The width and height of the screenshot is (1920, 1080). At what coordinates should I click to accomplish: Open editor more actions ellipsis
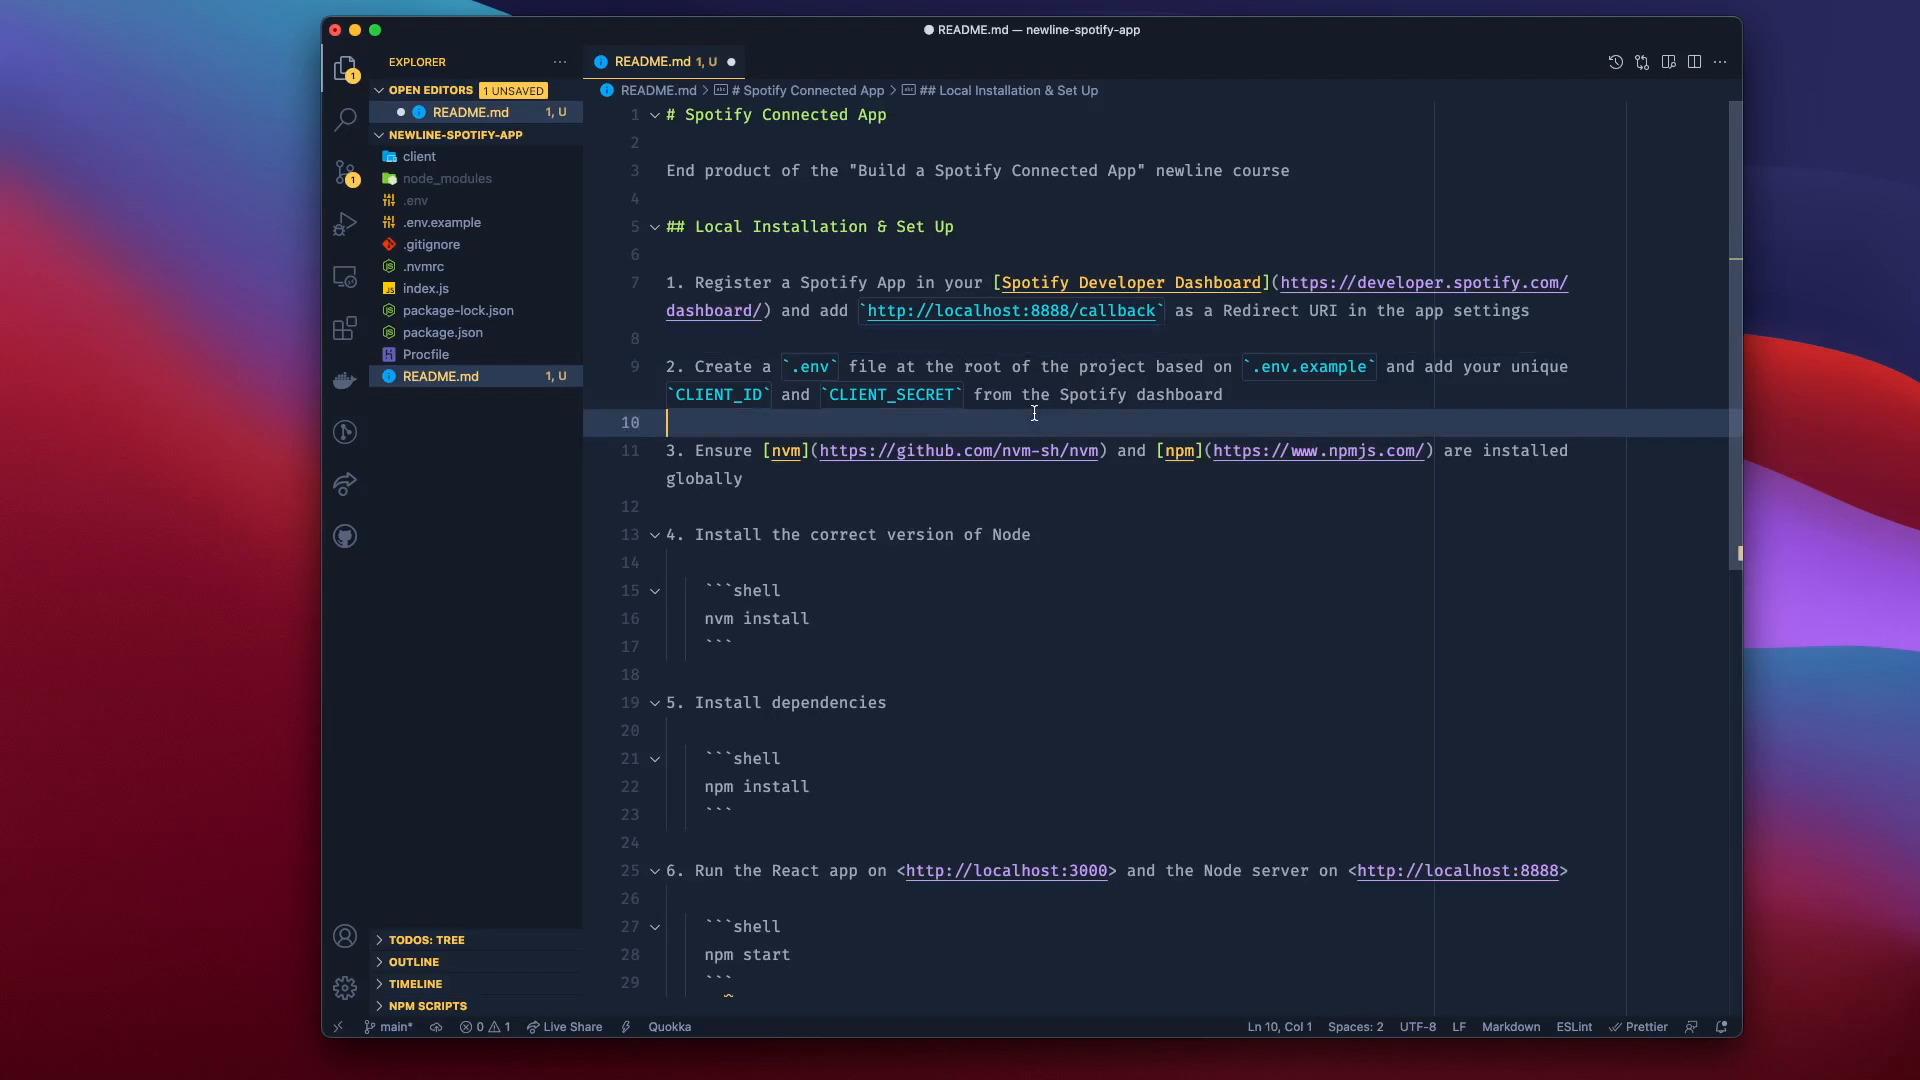(1720, 62)
